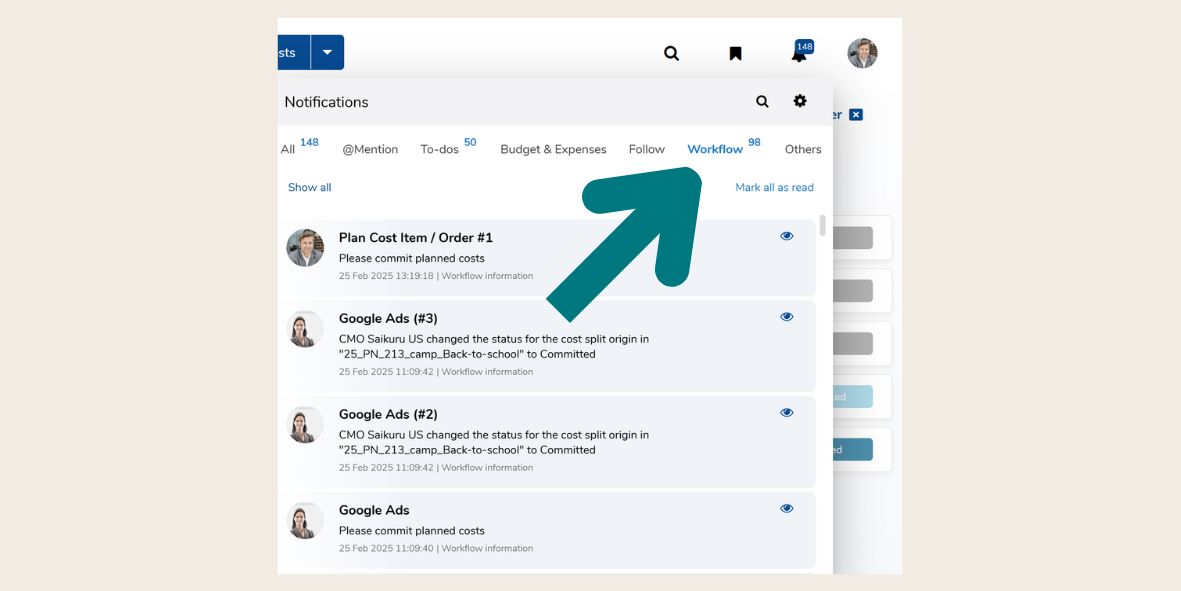
Task: Open the dropdown arrow beside the costs button
Action: coord(327,51)
